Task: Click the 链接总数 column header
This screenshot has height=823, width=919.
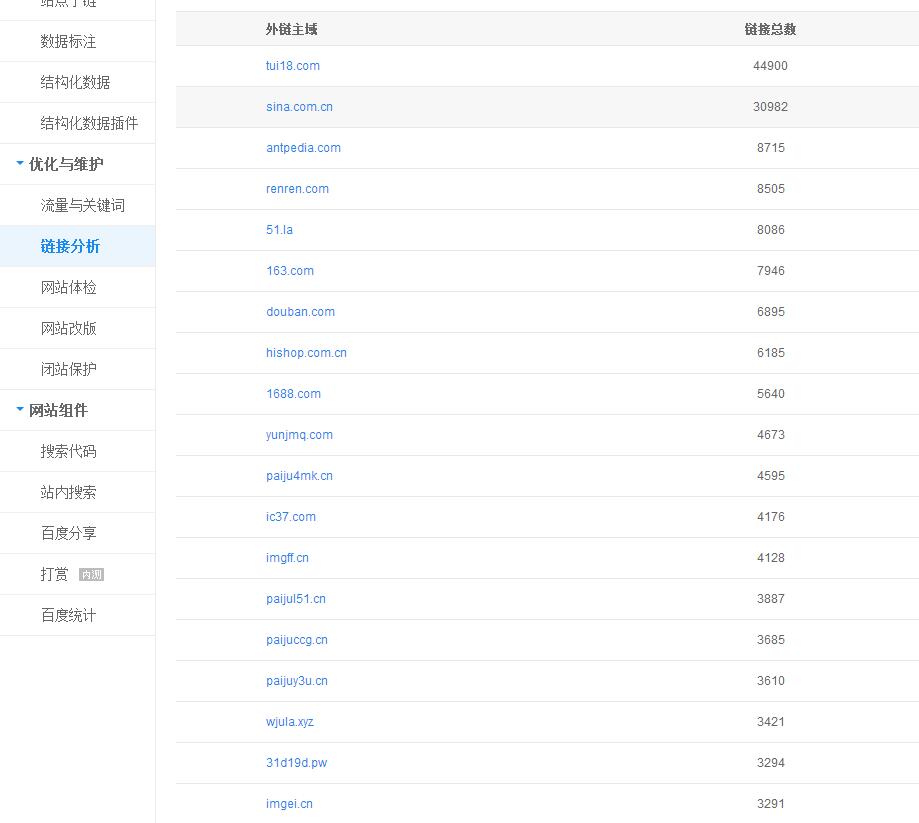Action: click(770, 29)
